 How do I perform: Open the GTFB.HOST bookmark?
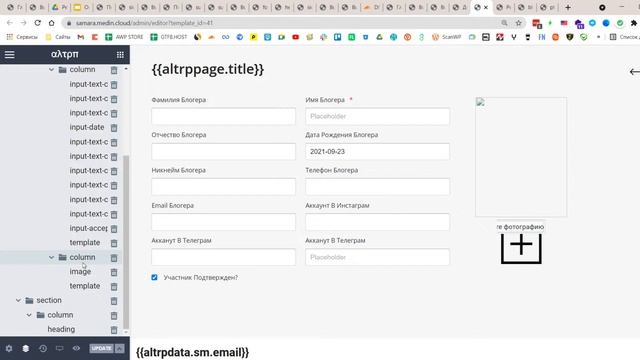pos(169,37)
